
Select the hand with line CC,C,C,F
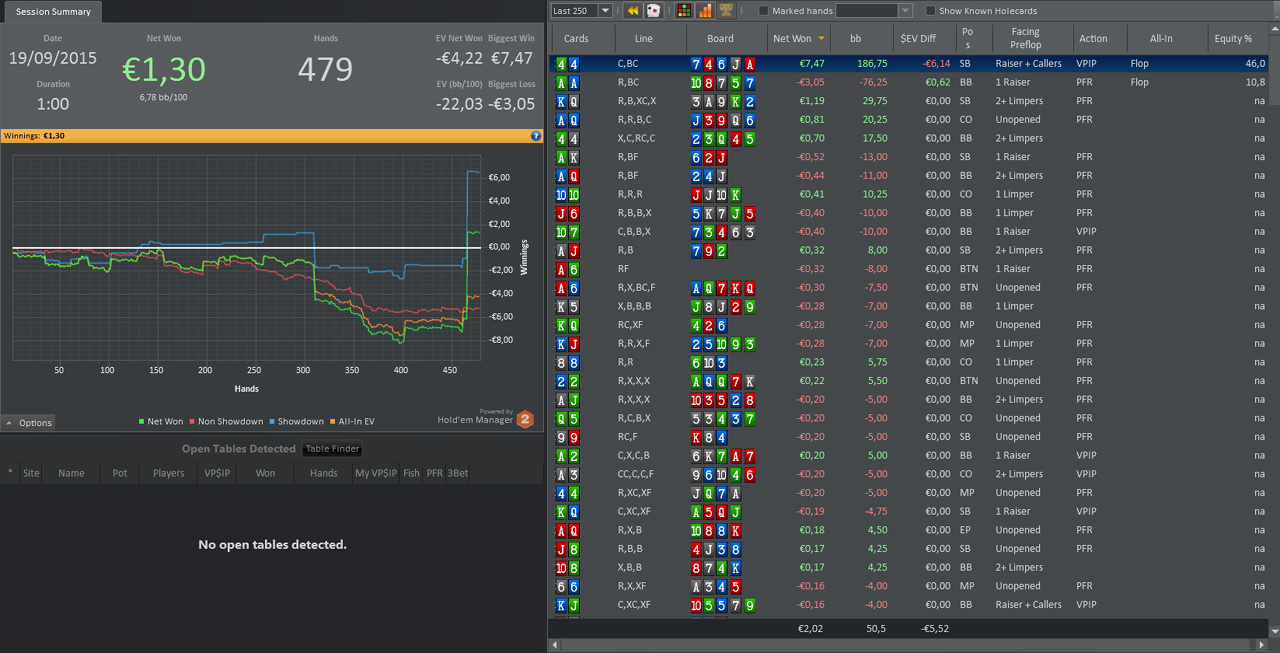tap(908, 474)
